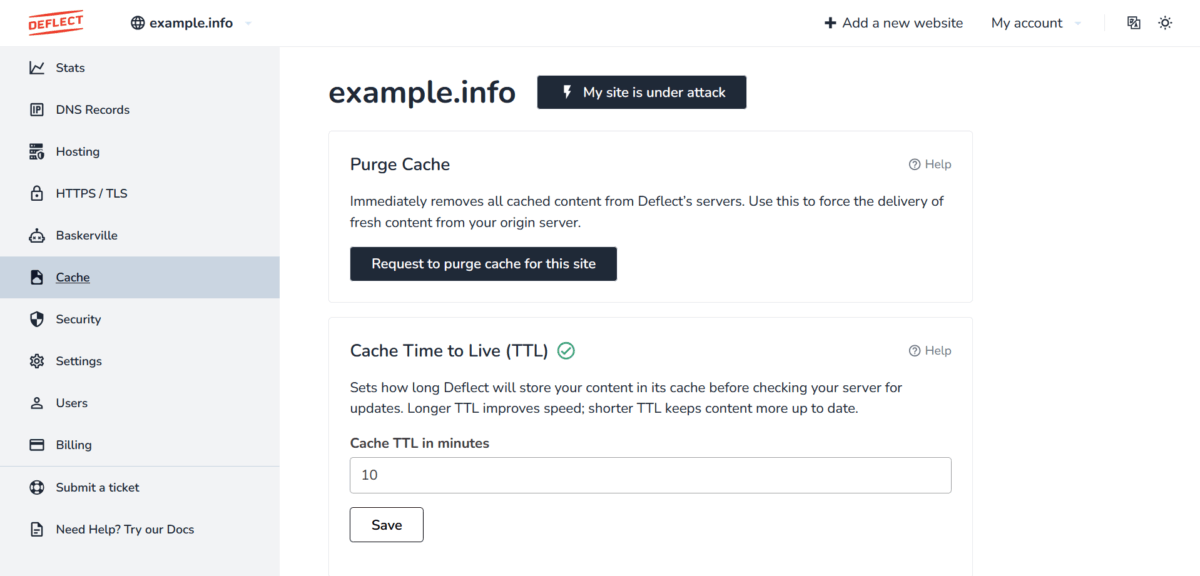Open Help next to Purge Cache
The width and height of the screenshot is (1200, 576).
930,164
